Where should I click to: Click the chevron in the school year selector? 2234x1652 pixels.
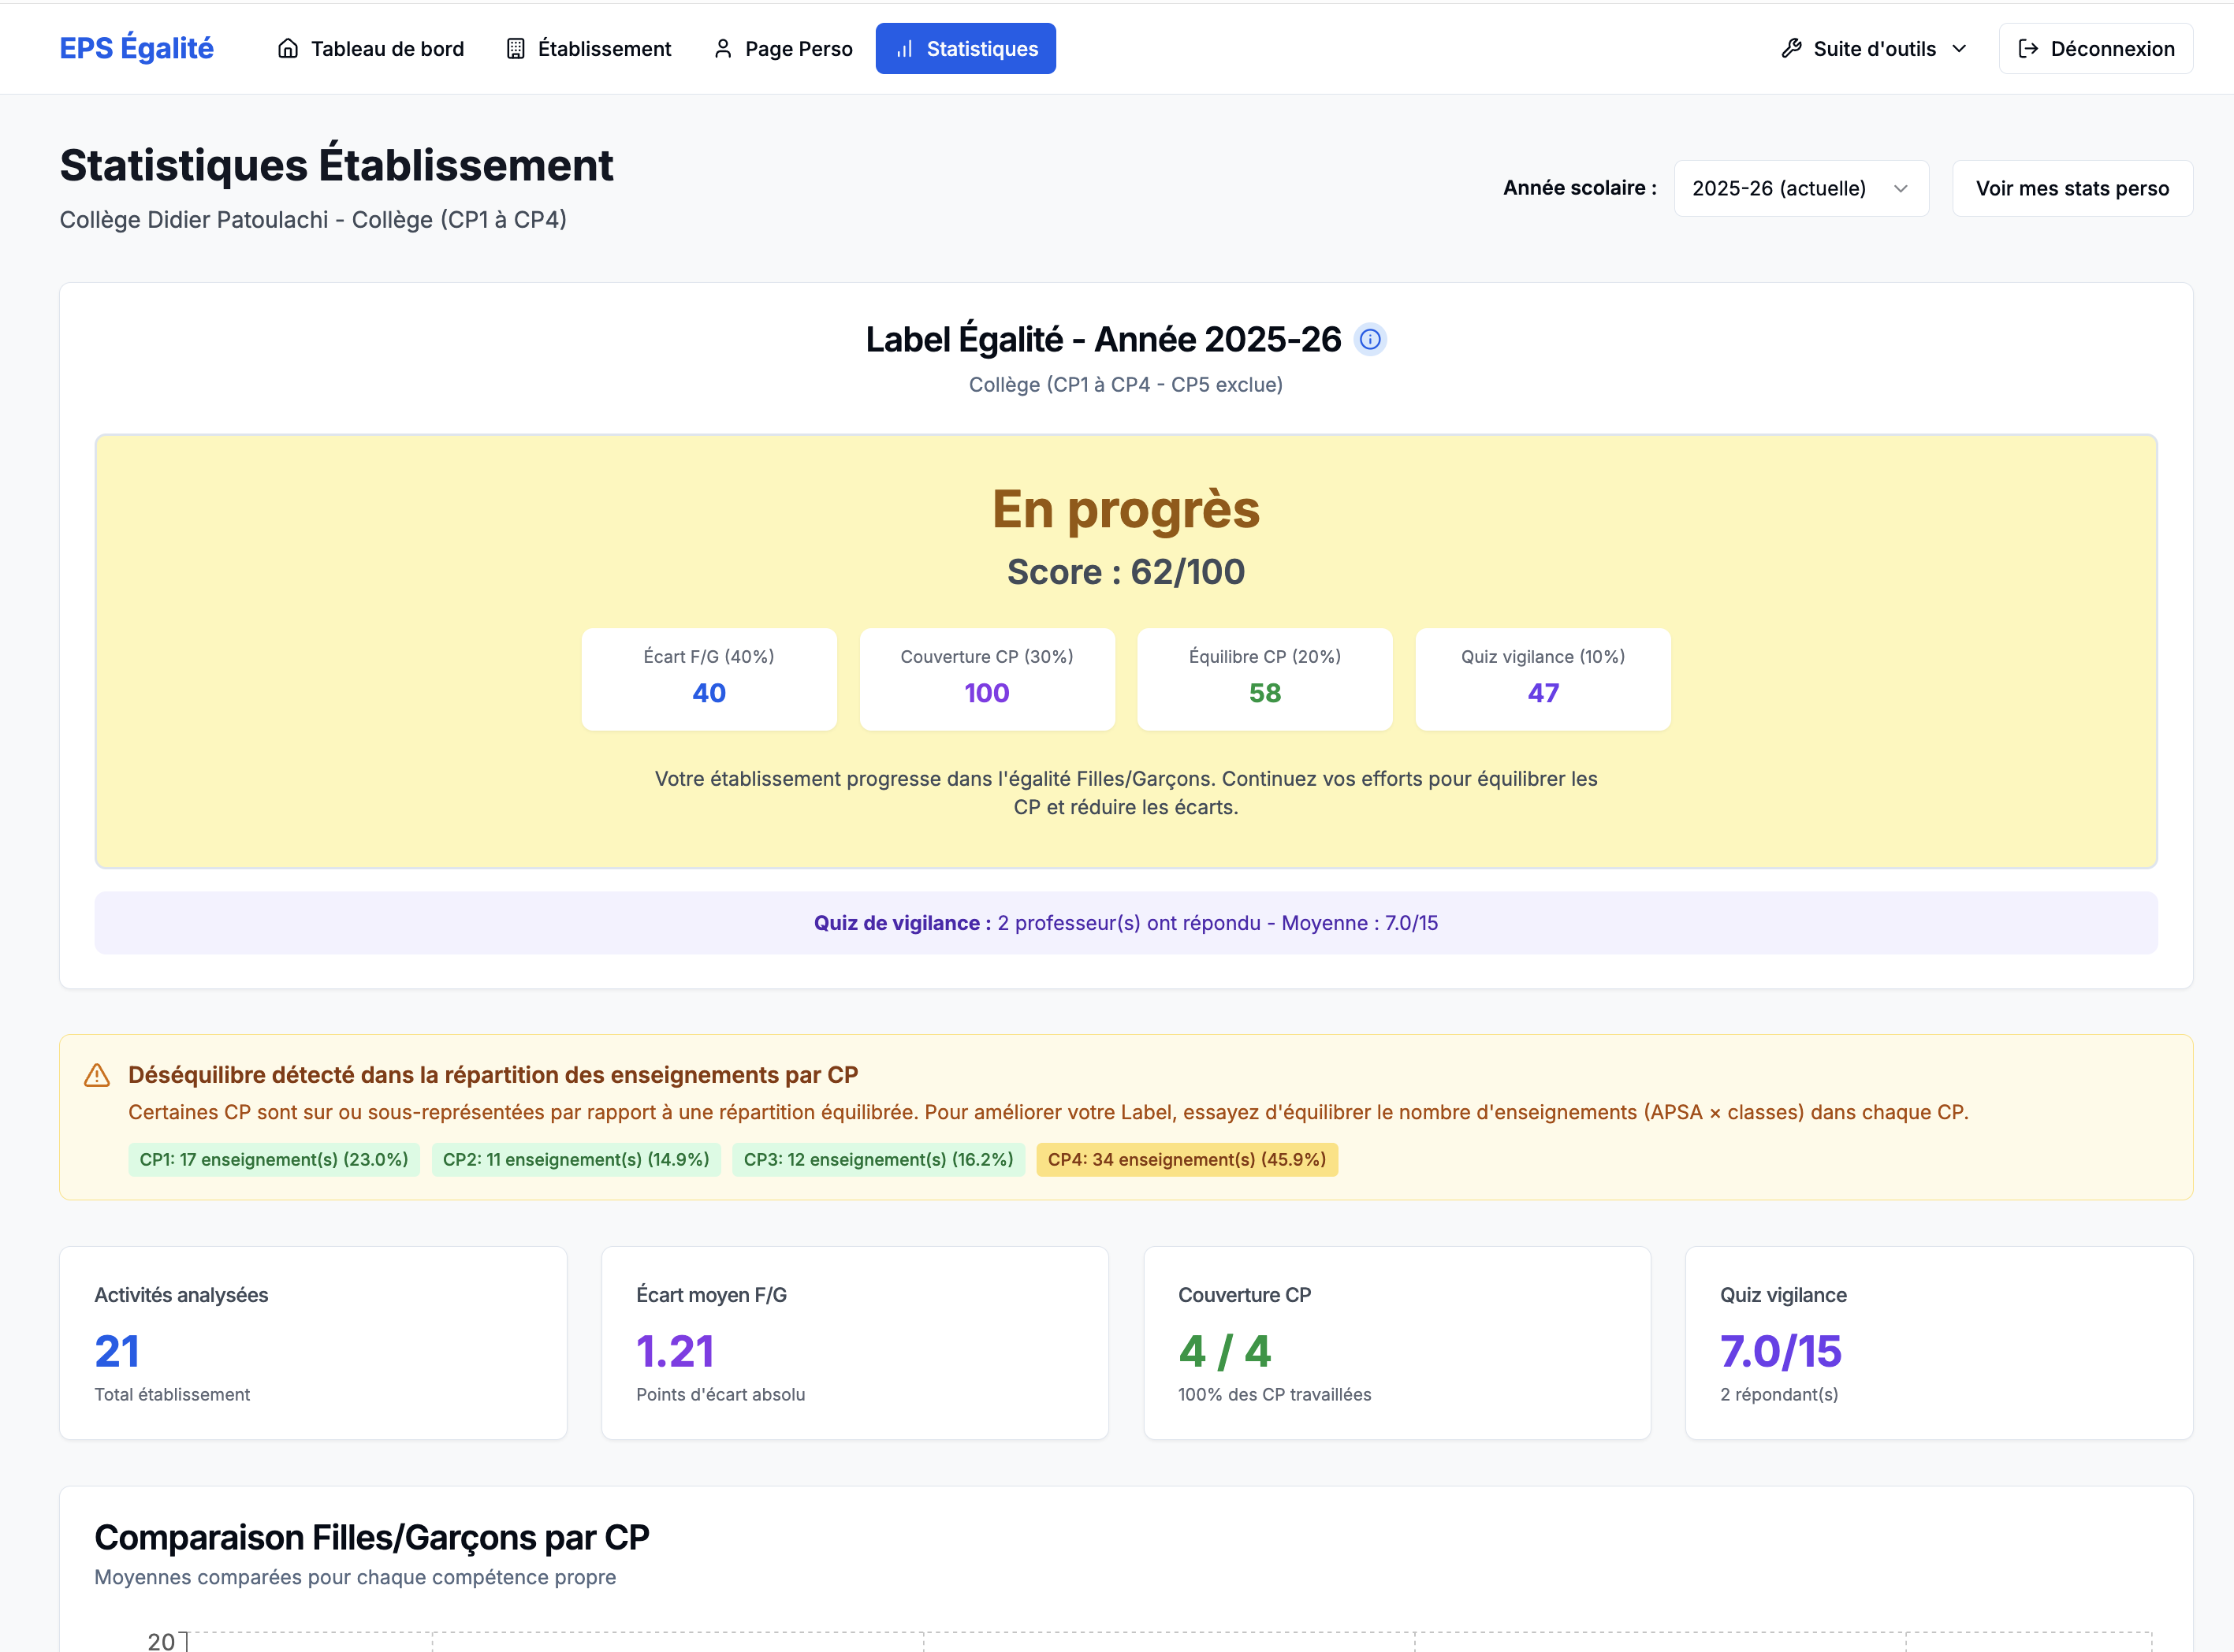coord(1900,188)
